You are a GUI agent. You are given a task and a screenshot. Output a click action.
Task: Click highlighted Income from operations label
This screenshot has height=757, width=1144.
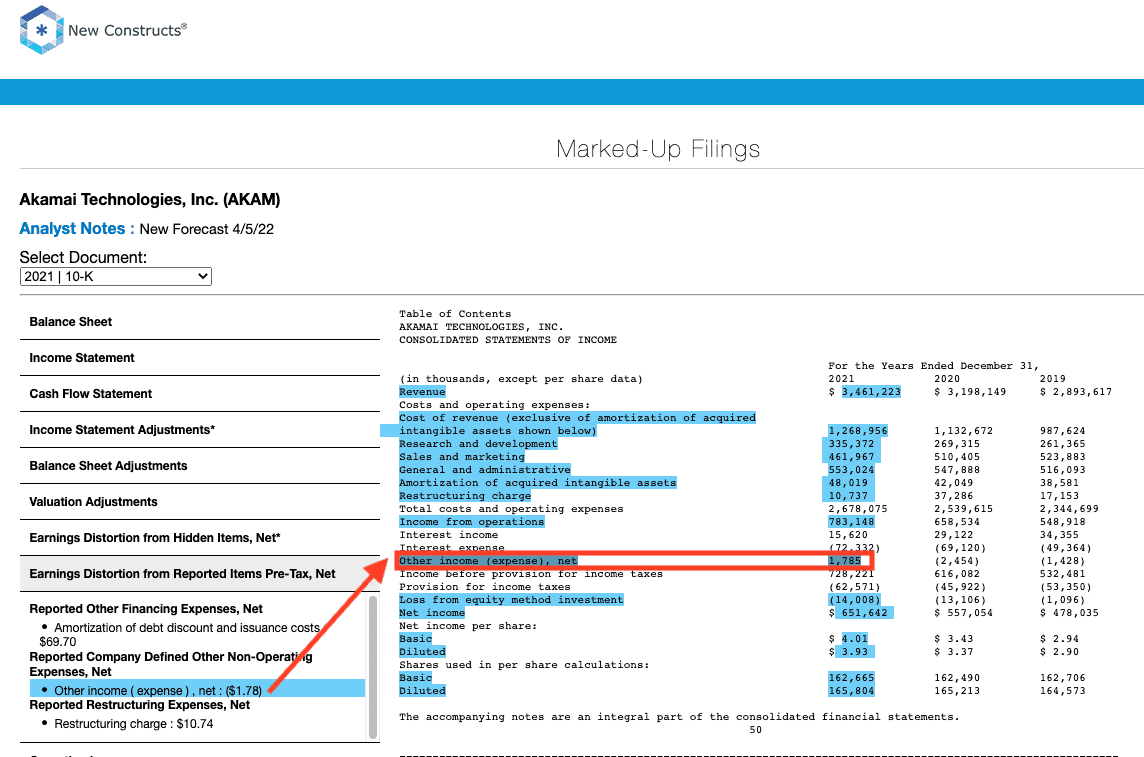pos(471,521)
